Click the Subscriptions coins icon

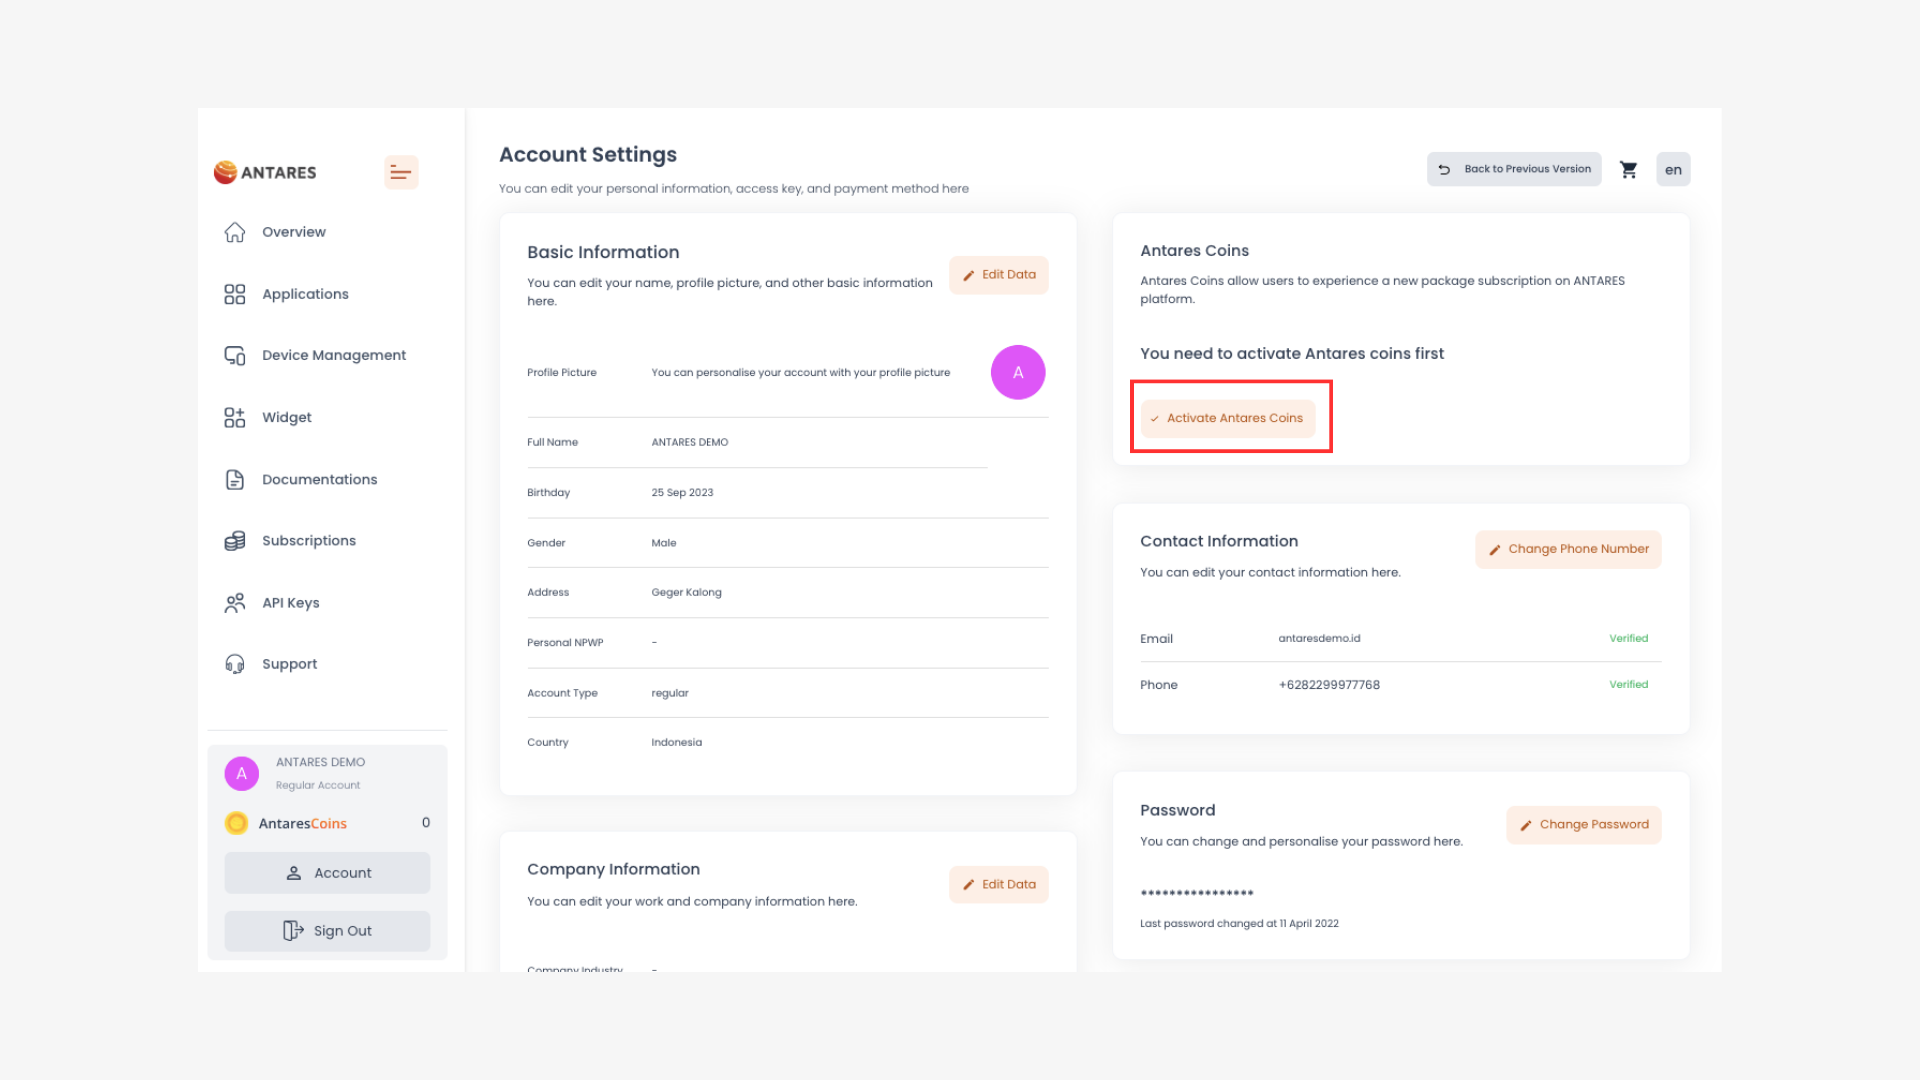[235, 541]
